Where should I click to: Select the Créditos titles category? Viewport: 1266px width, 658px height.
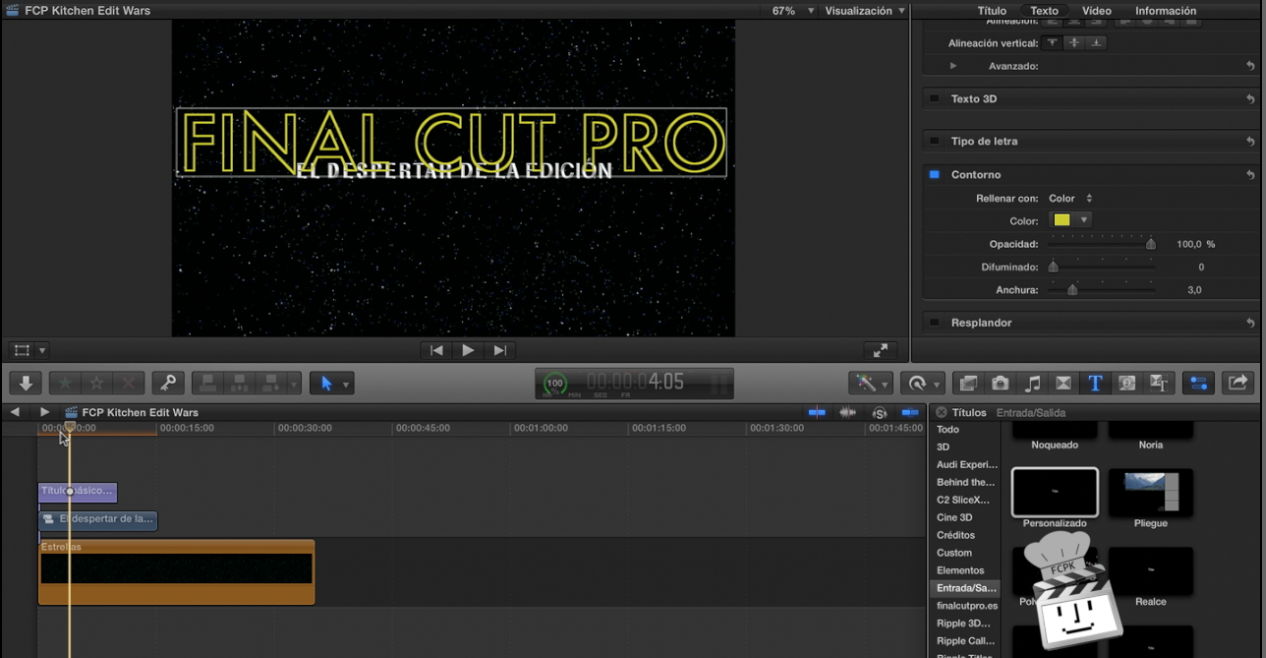(x=956, y=535)
